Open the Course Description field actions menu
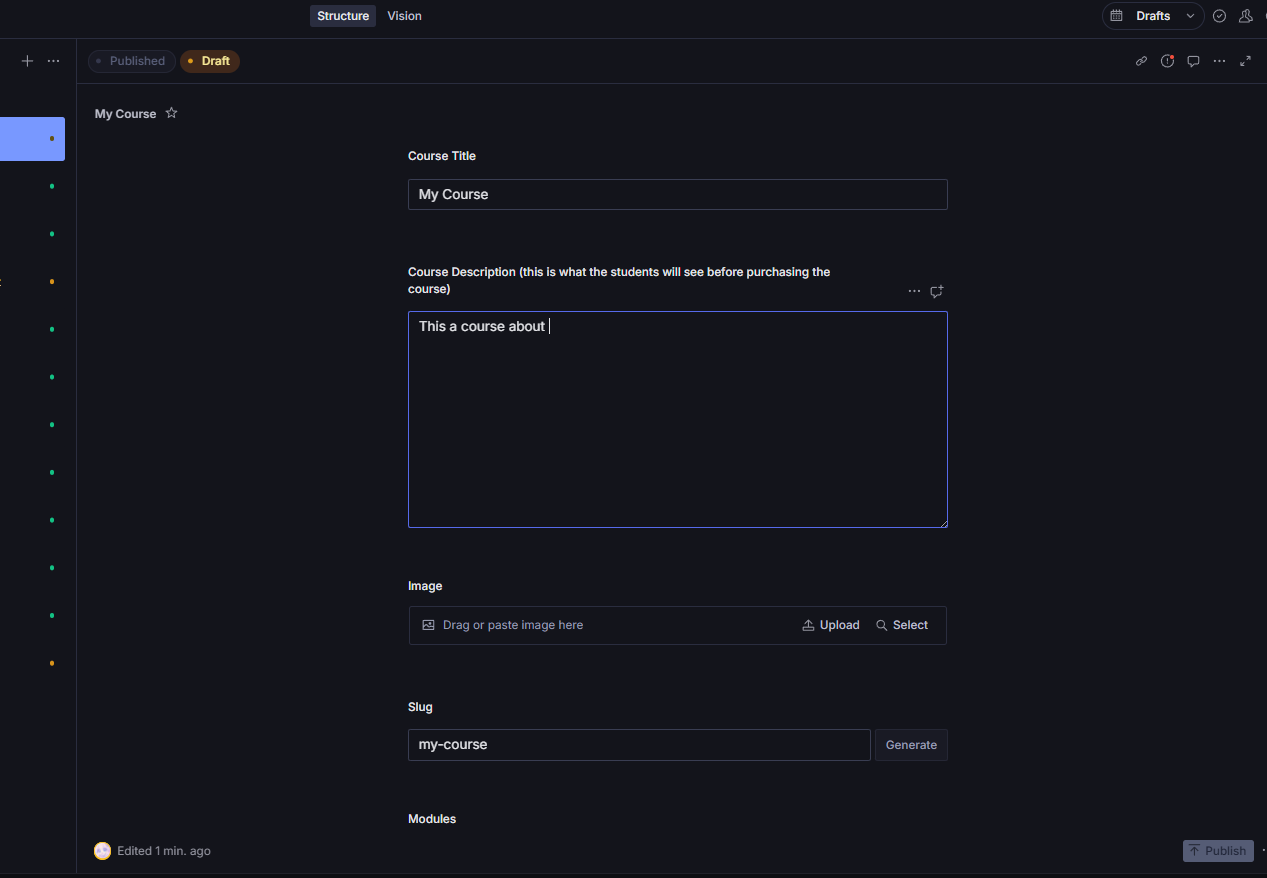 pyautogui.click(x=914, y=291)
